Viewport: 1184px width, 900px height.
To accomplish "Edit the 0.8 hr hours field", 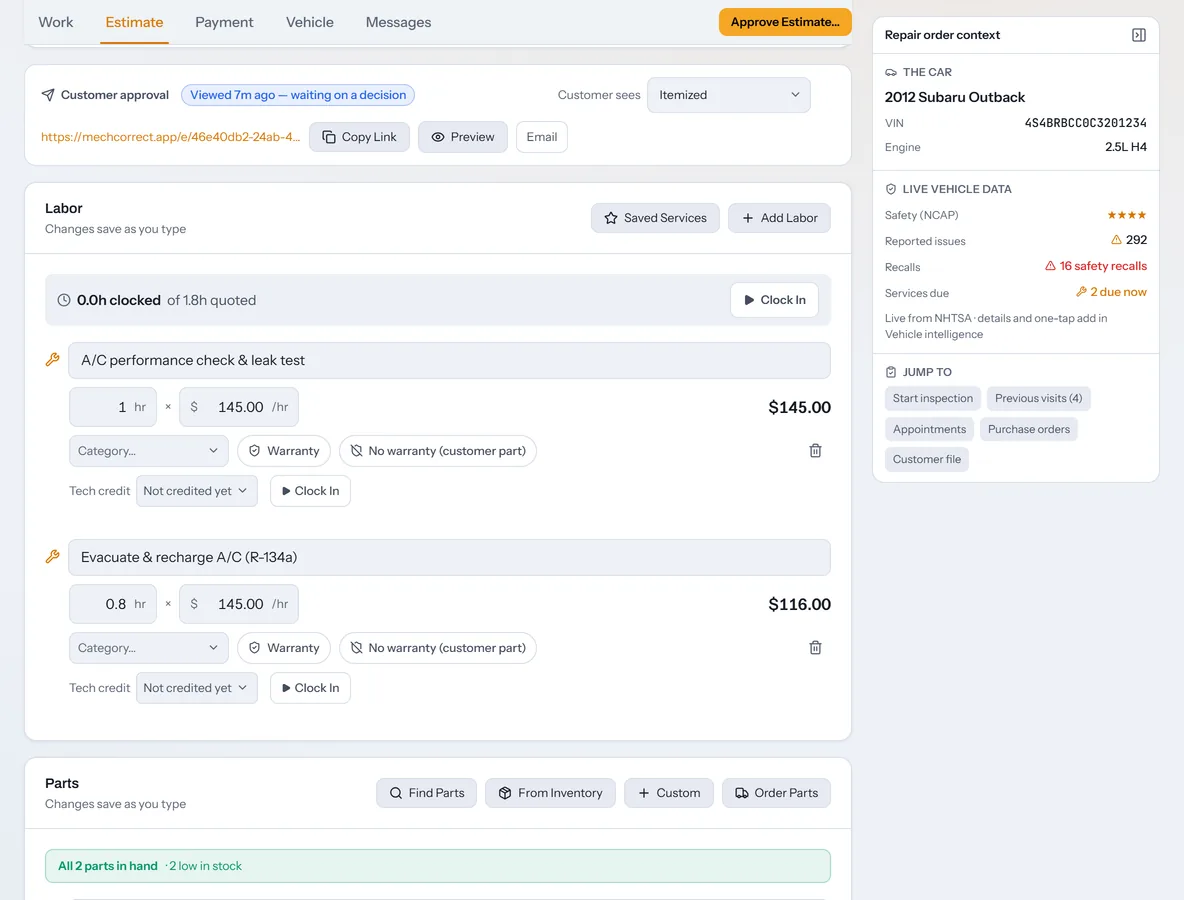I will coord(113,604).
